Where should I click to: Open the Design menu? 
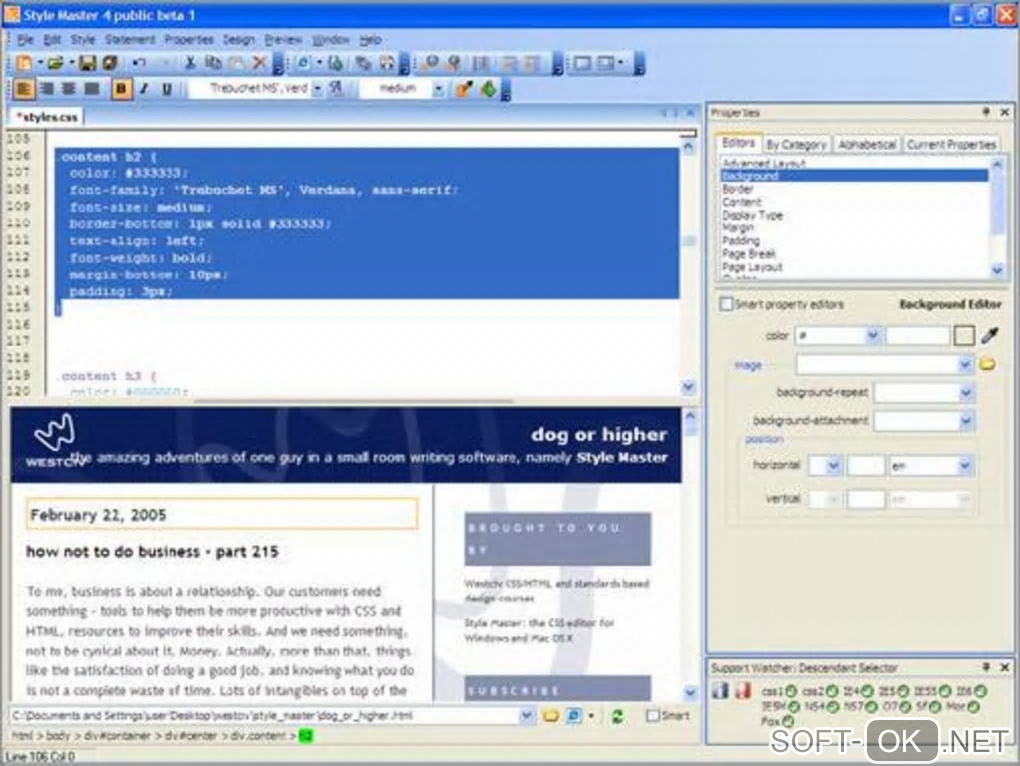click(239, 40)
